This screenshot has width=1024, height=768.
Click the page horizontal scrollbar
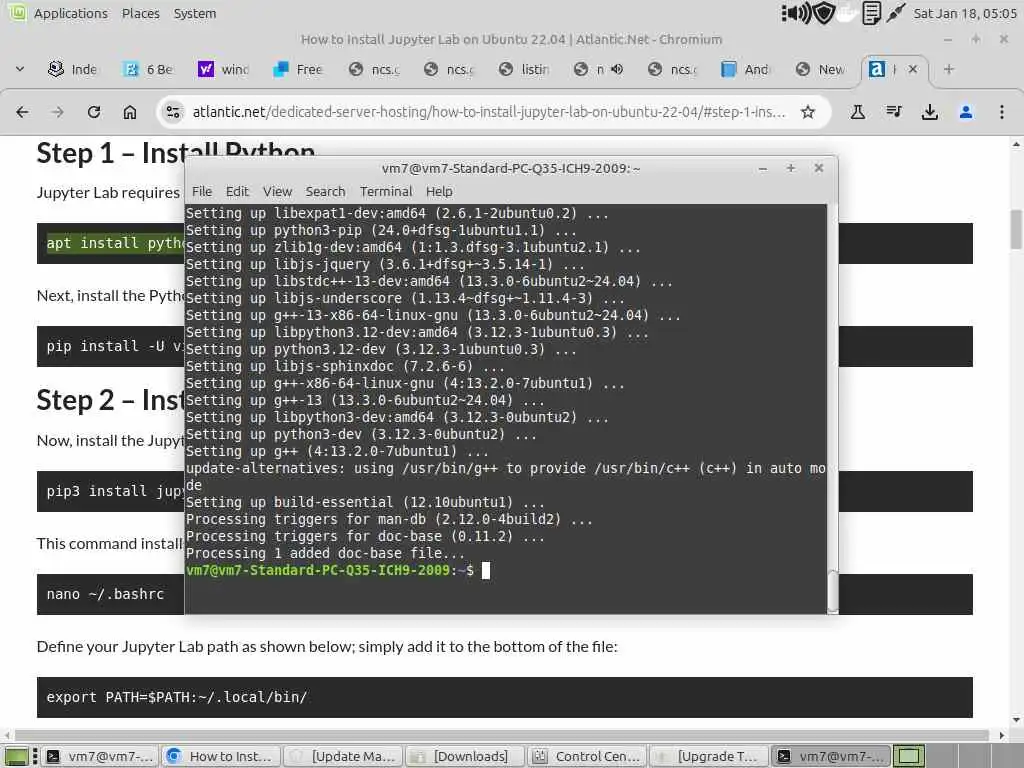pyautogui.click(x=502, y=735)
